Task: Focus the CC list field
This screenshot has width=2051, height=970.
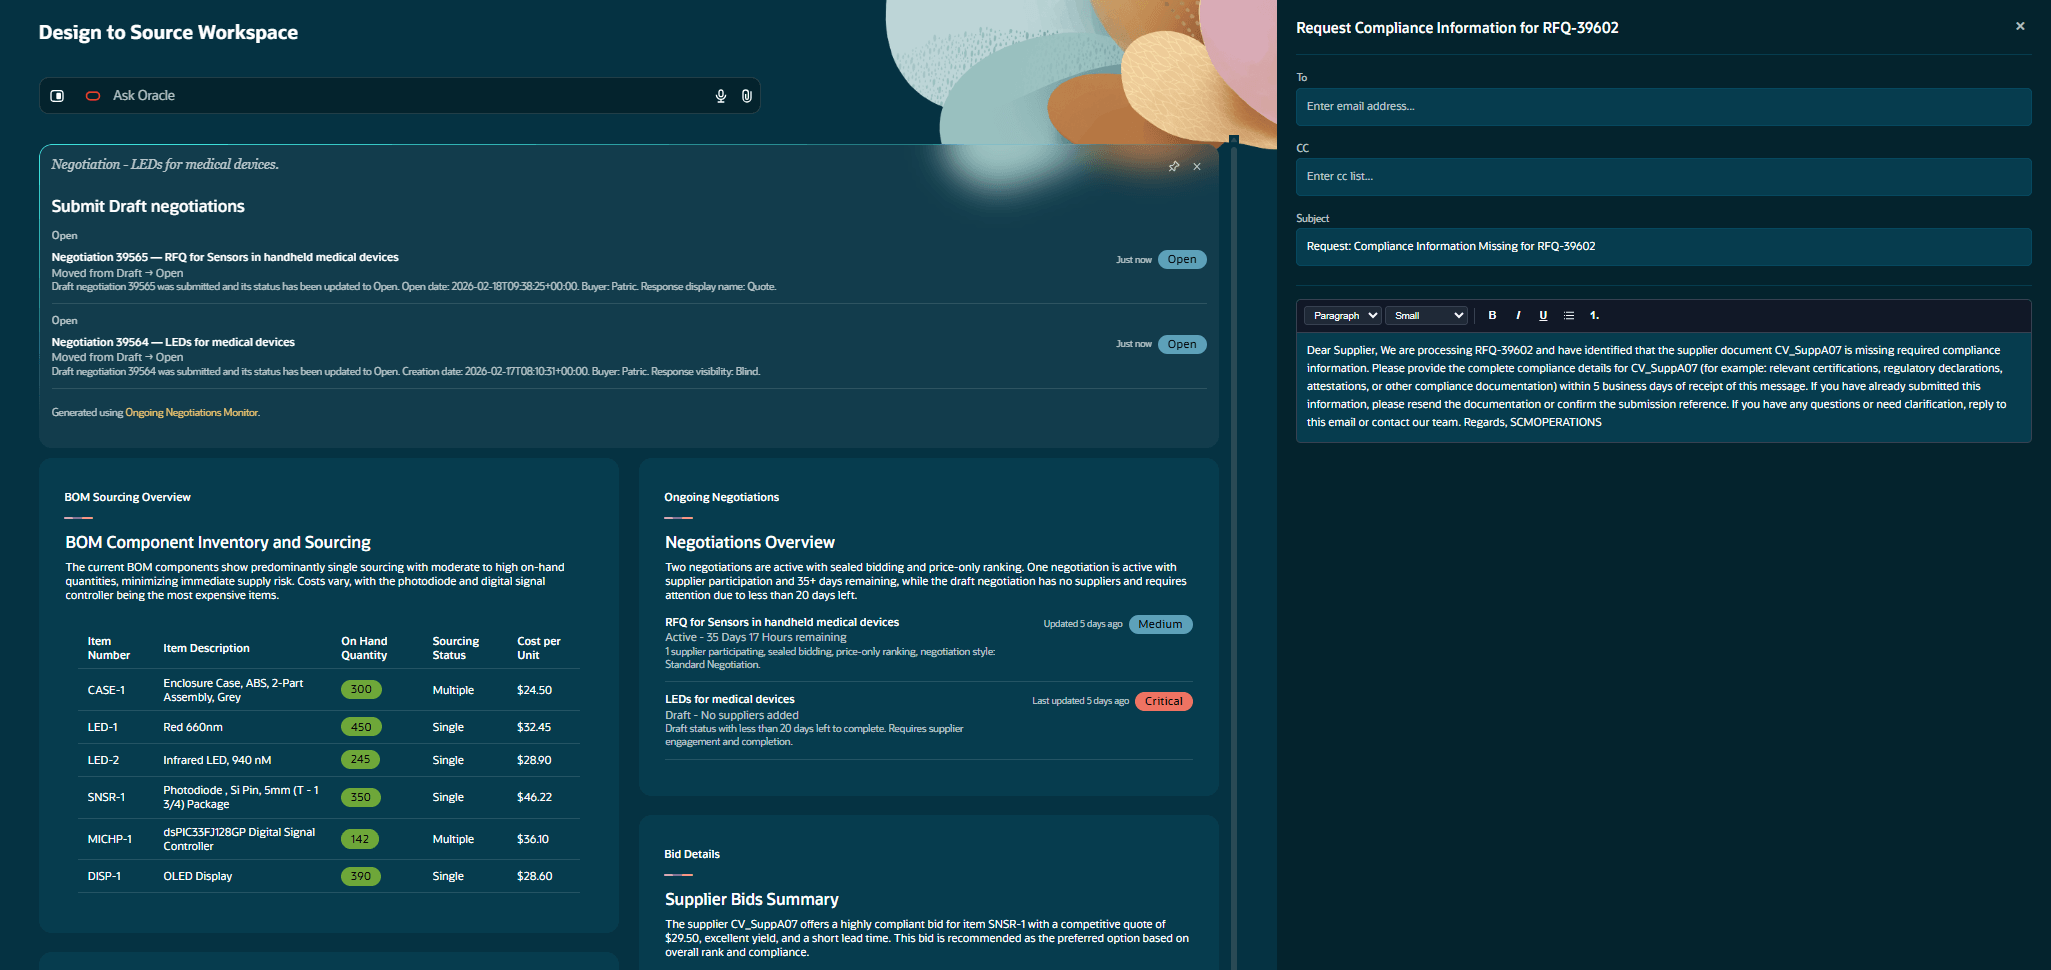Action: tap(1663, 176)
